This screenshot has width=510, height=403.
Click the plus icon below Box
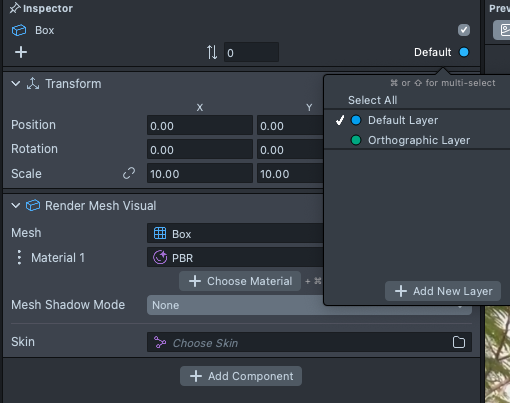pyautogui.click(x=21, y=52)
